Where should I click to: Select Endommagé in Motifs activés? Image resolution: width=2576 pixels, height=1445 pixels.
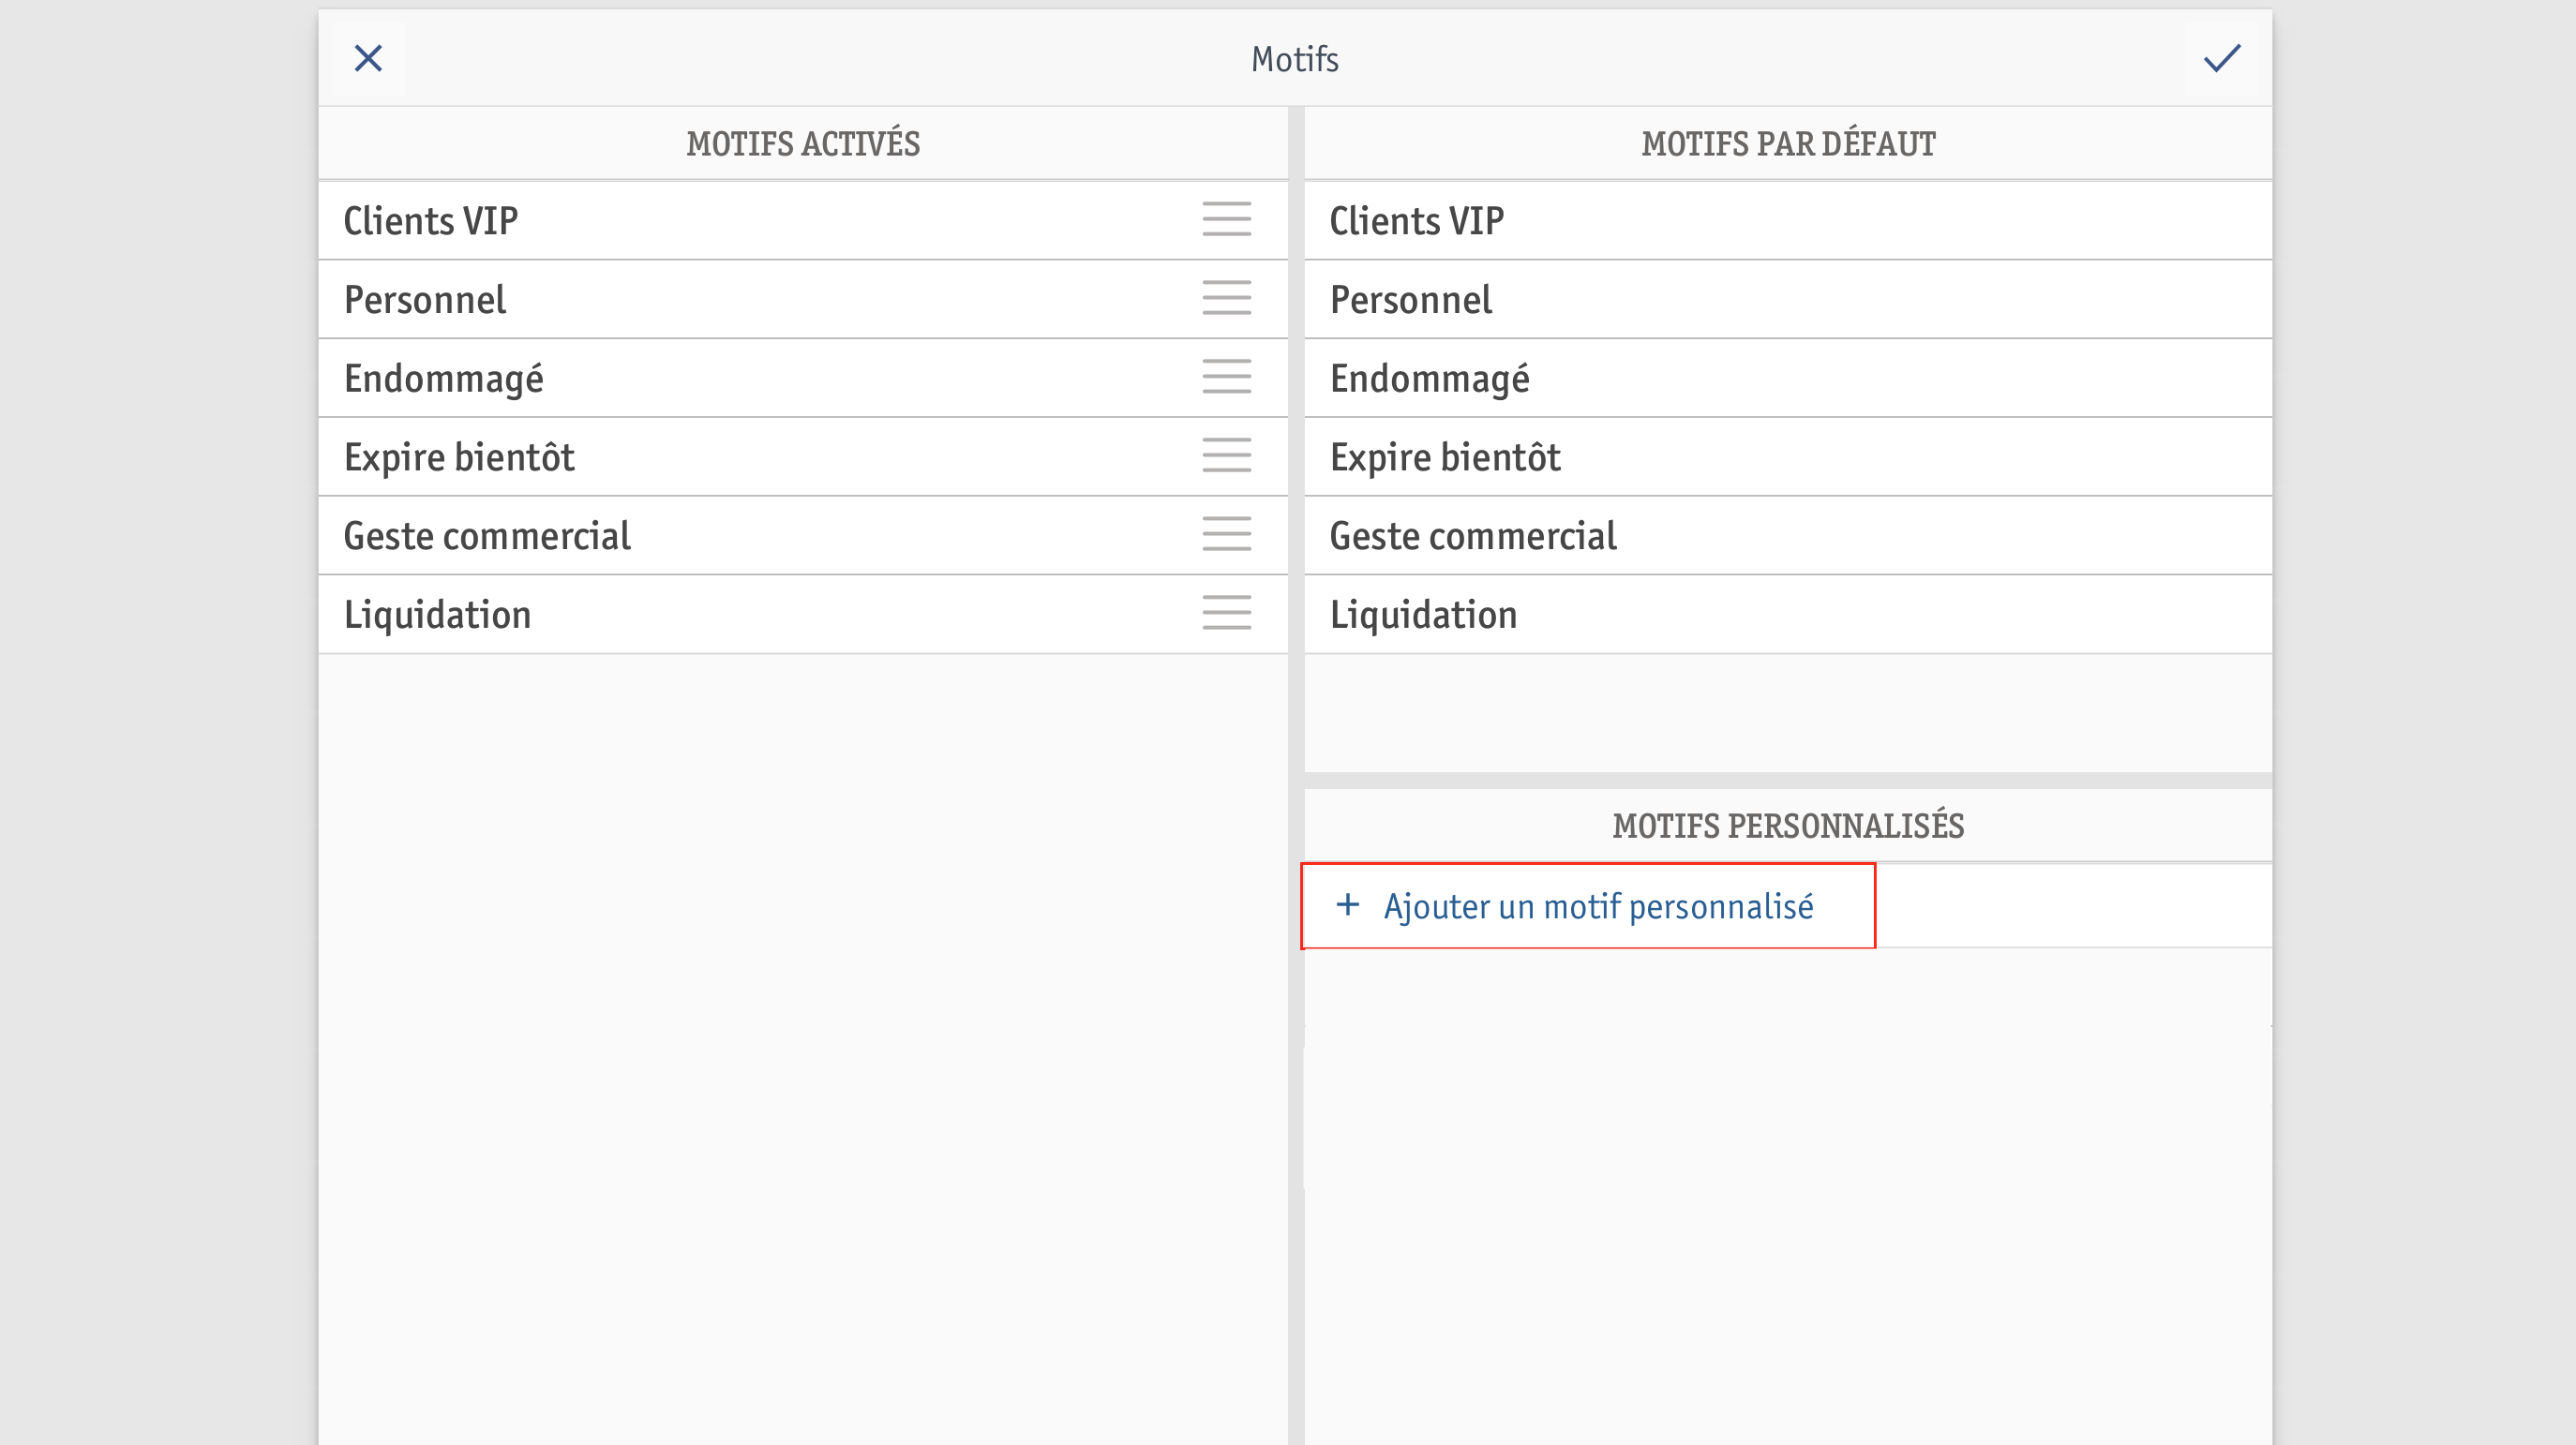(x=803, y=378)
